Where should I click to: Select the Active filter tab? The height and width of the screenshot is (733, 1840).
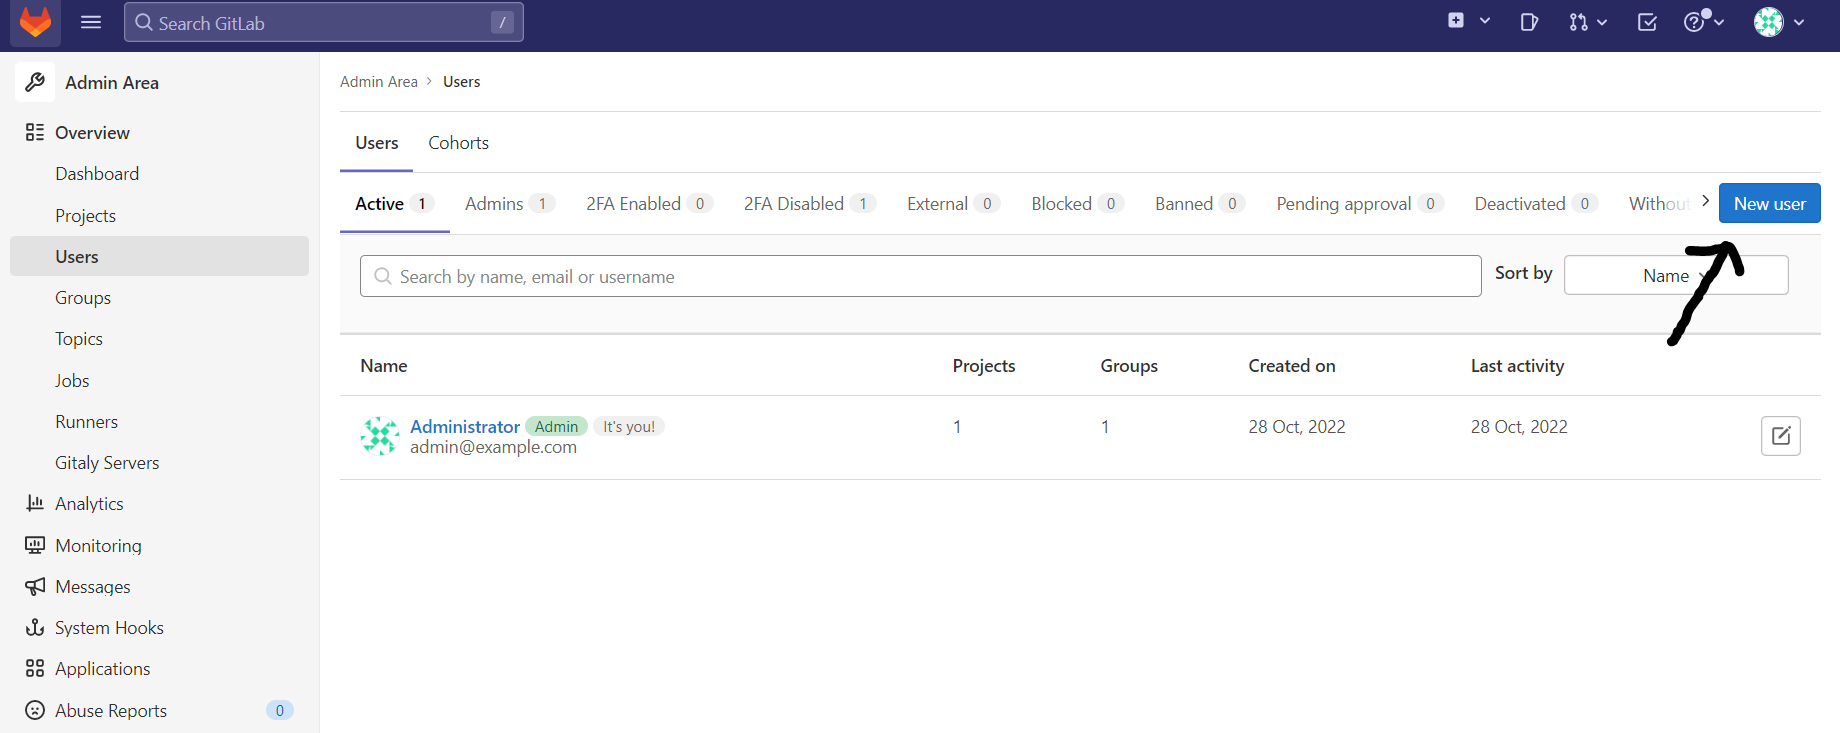point(394,204)
